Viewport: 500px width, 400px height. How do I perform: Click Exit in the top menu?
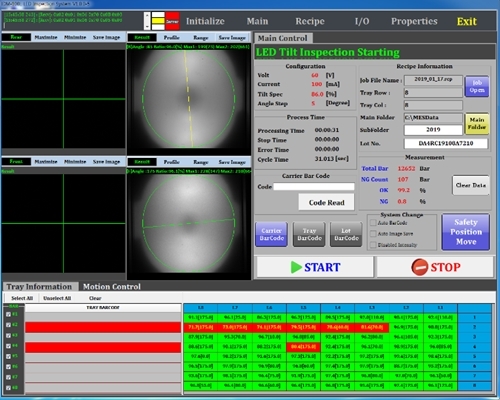click(x=467, y=21)
